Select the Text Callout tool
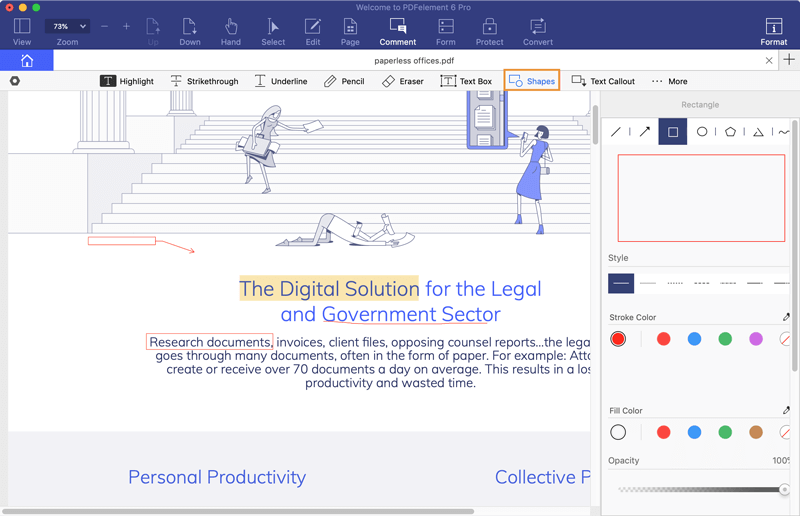Screen dimensions: 800x516 (603, 81)
